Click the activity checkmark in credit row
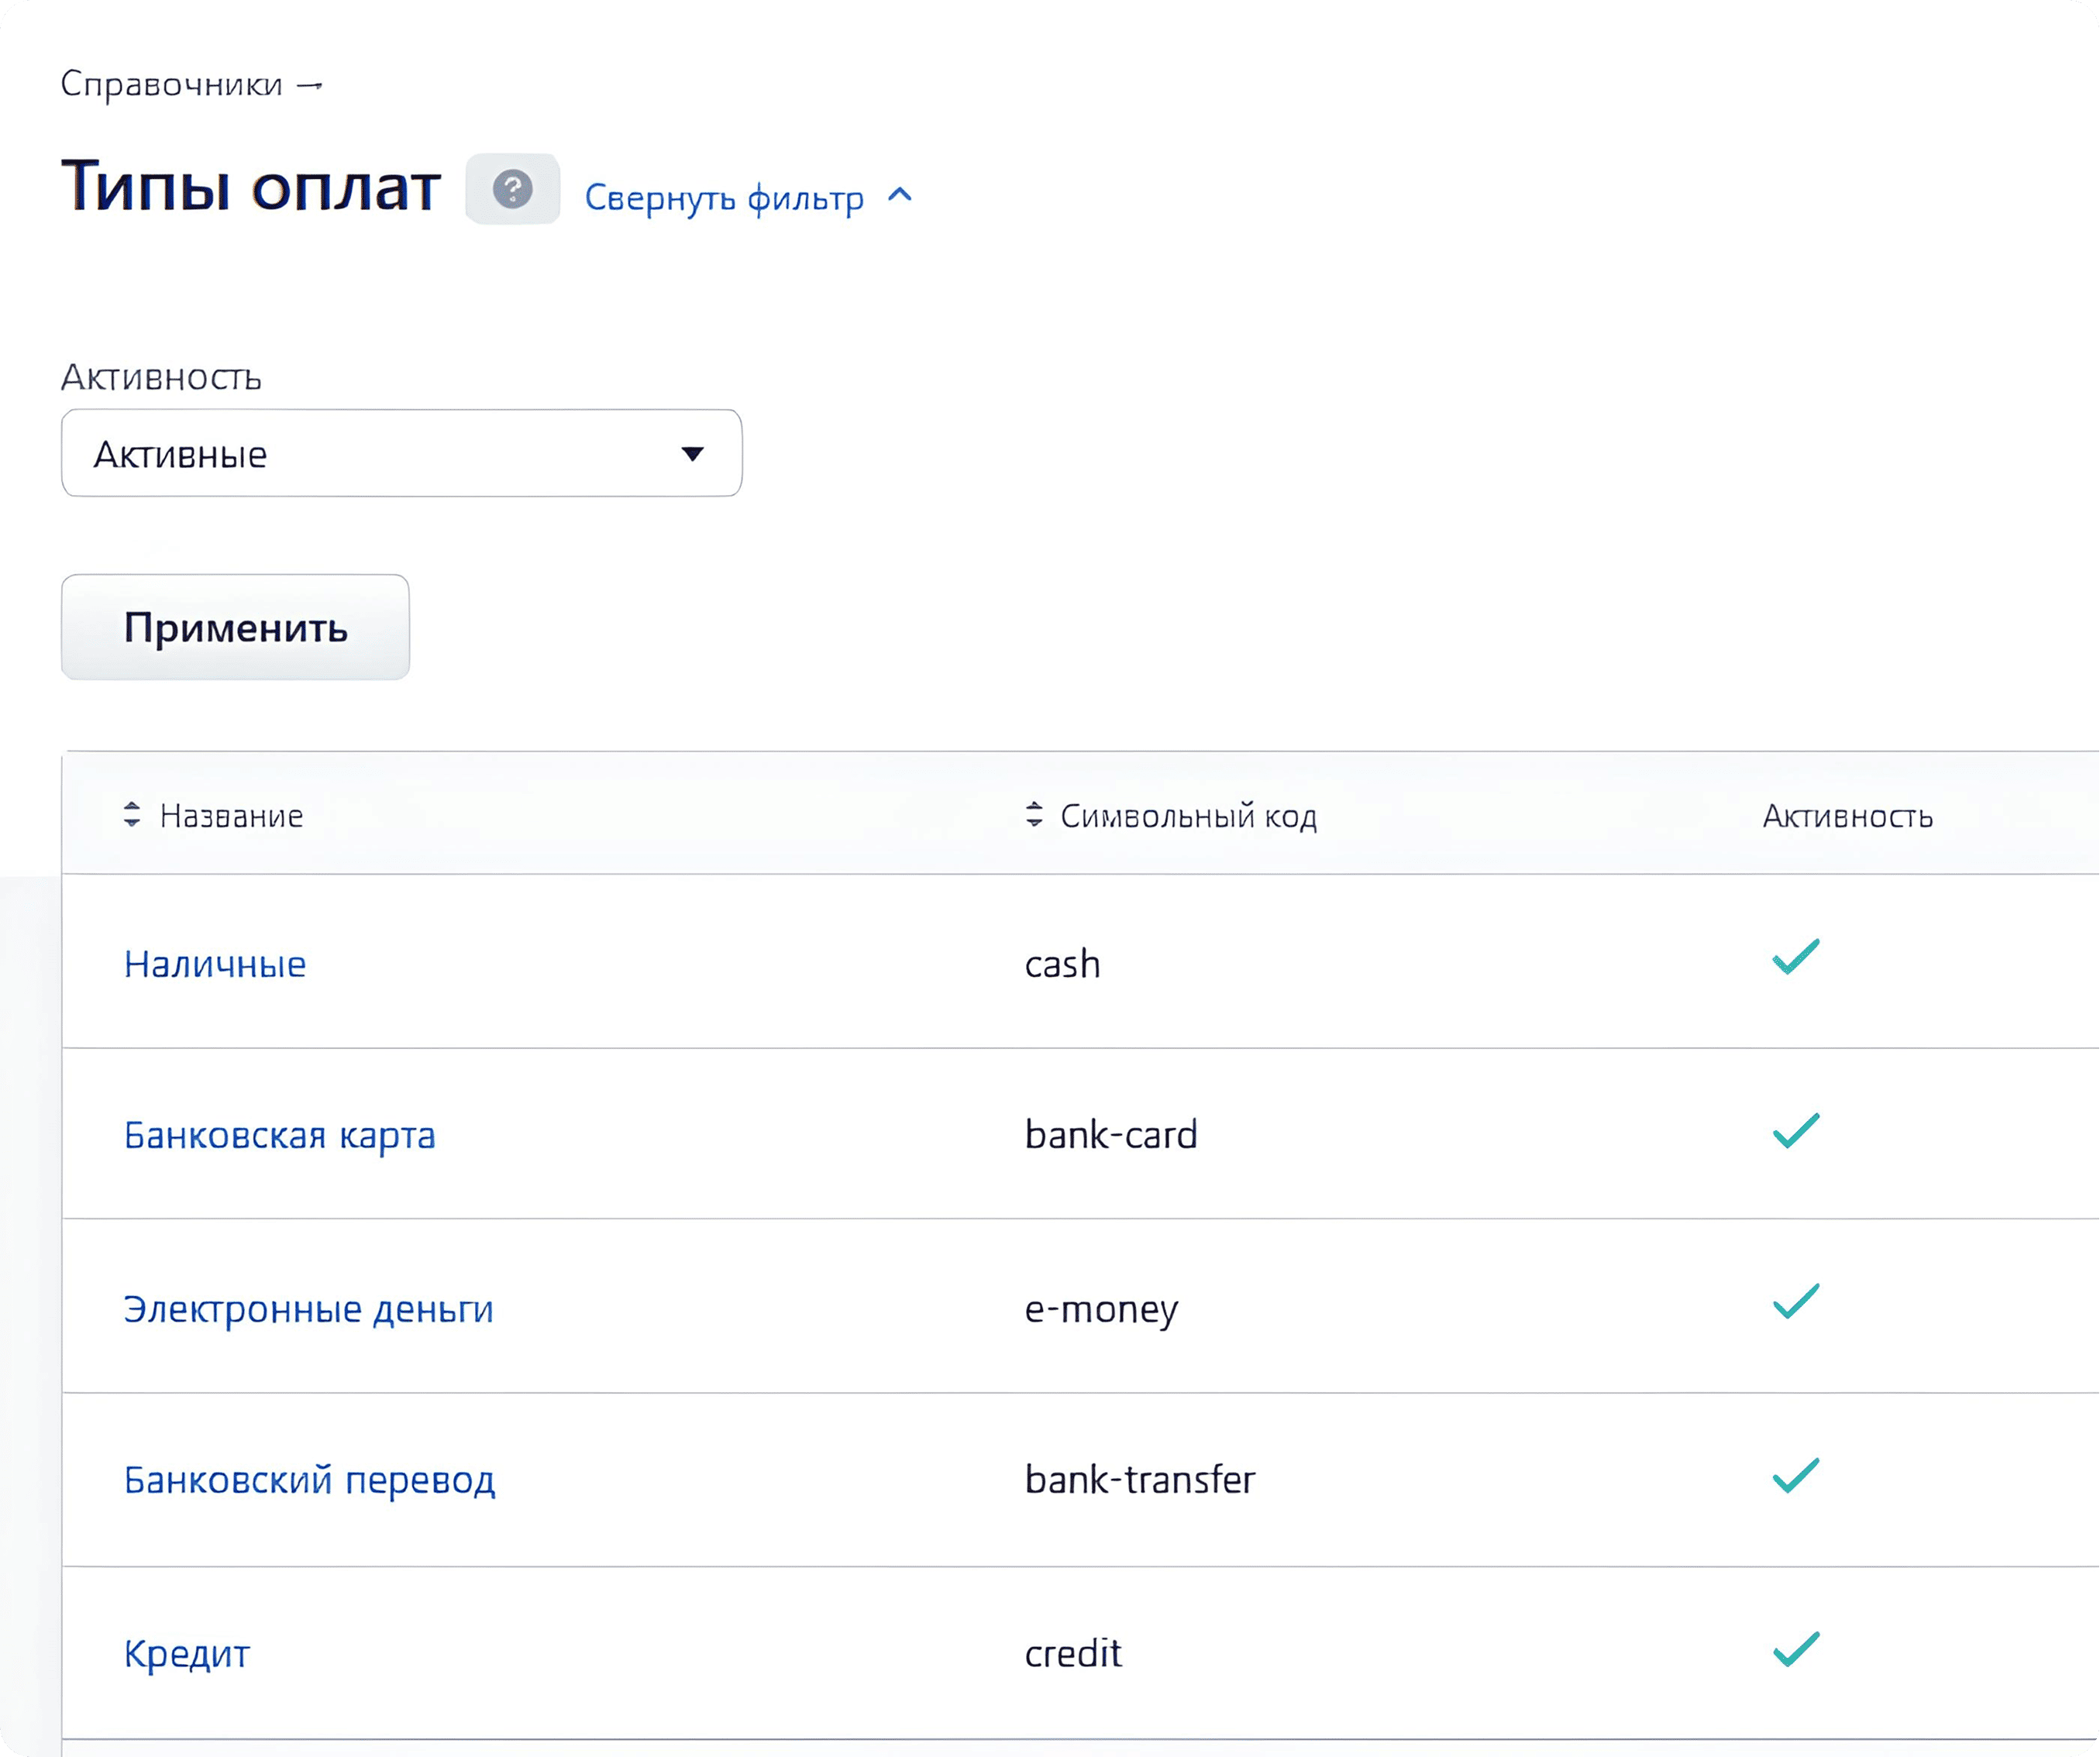This screenshot has width=2100, height=1757. click(1796, 1649)
